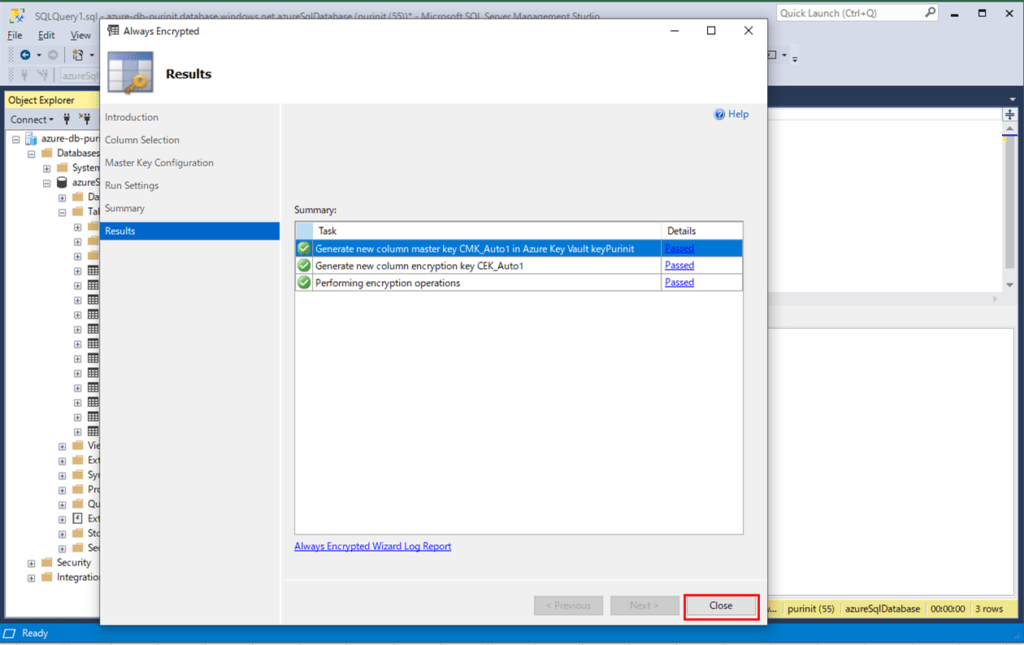Image resolution: width=1024 pixels, height=645 pixels.
Task: Open the File menu
Action: (x=16, y=33)
